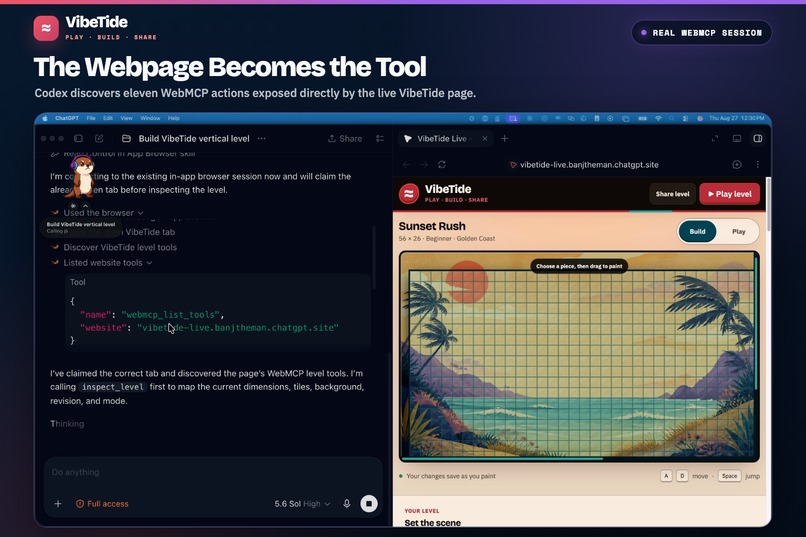This screenshot has height=537, width=806.
Task: Go forward with the browser forward arrow
Action: (x=424, y=164)
